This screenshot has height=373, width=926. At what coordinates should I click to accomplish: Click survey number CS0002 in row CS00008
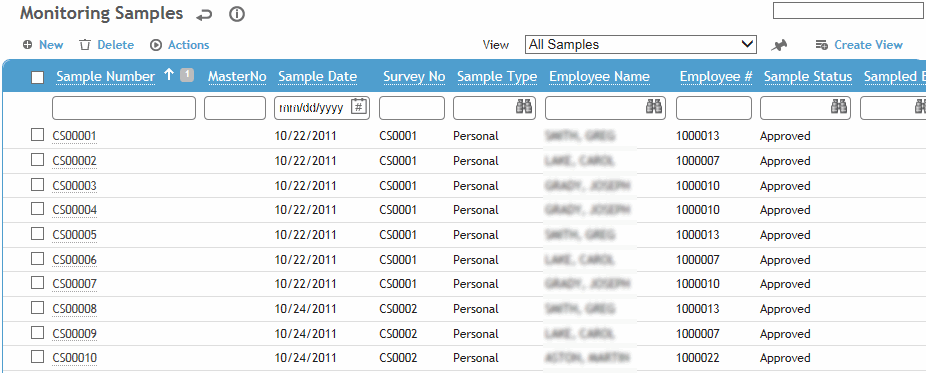point(398,309)
